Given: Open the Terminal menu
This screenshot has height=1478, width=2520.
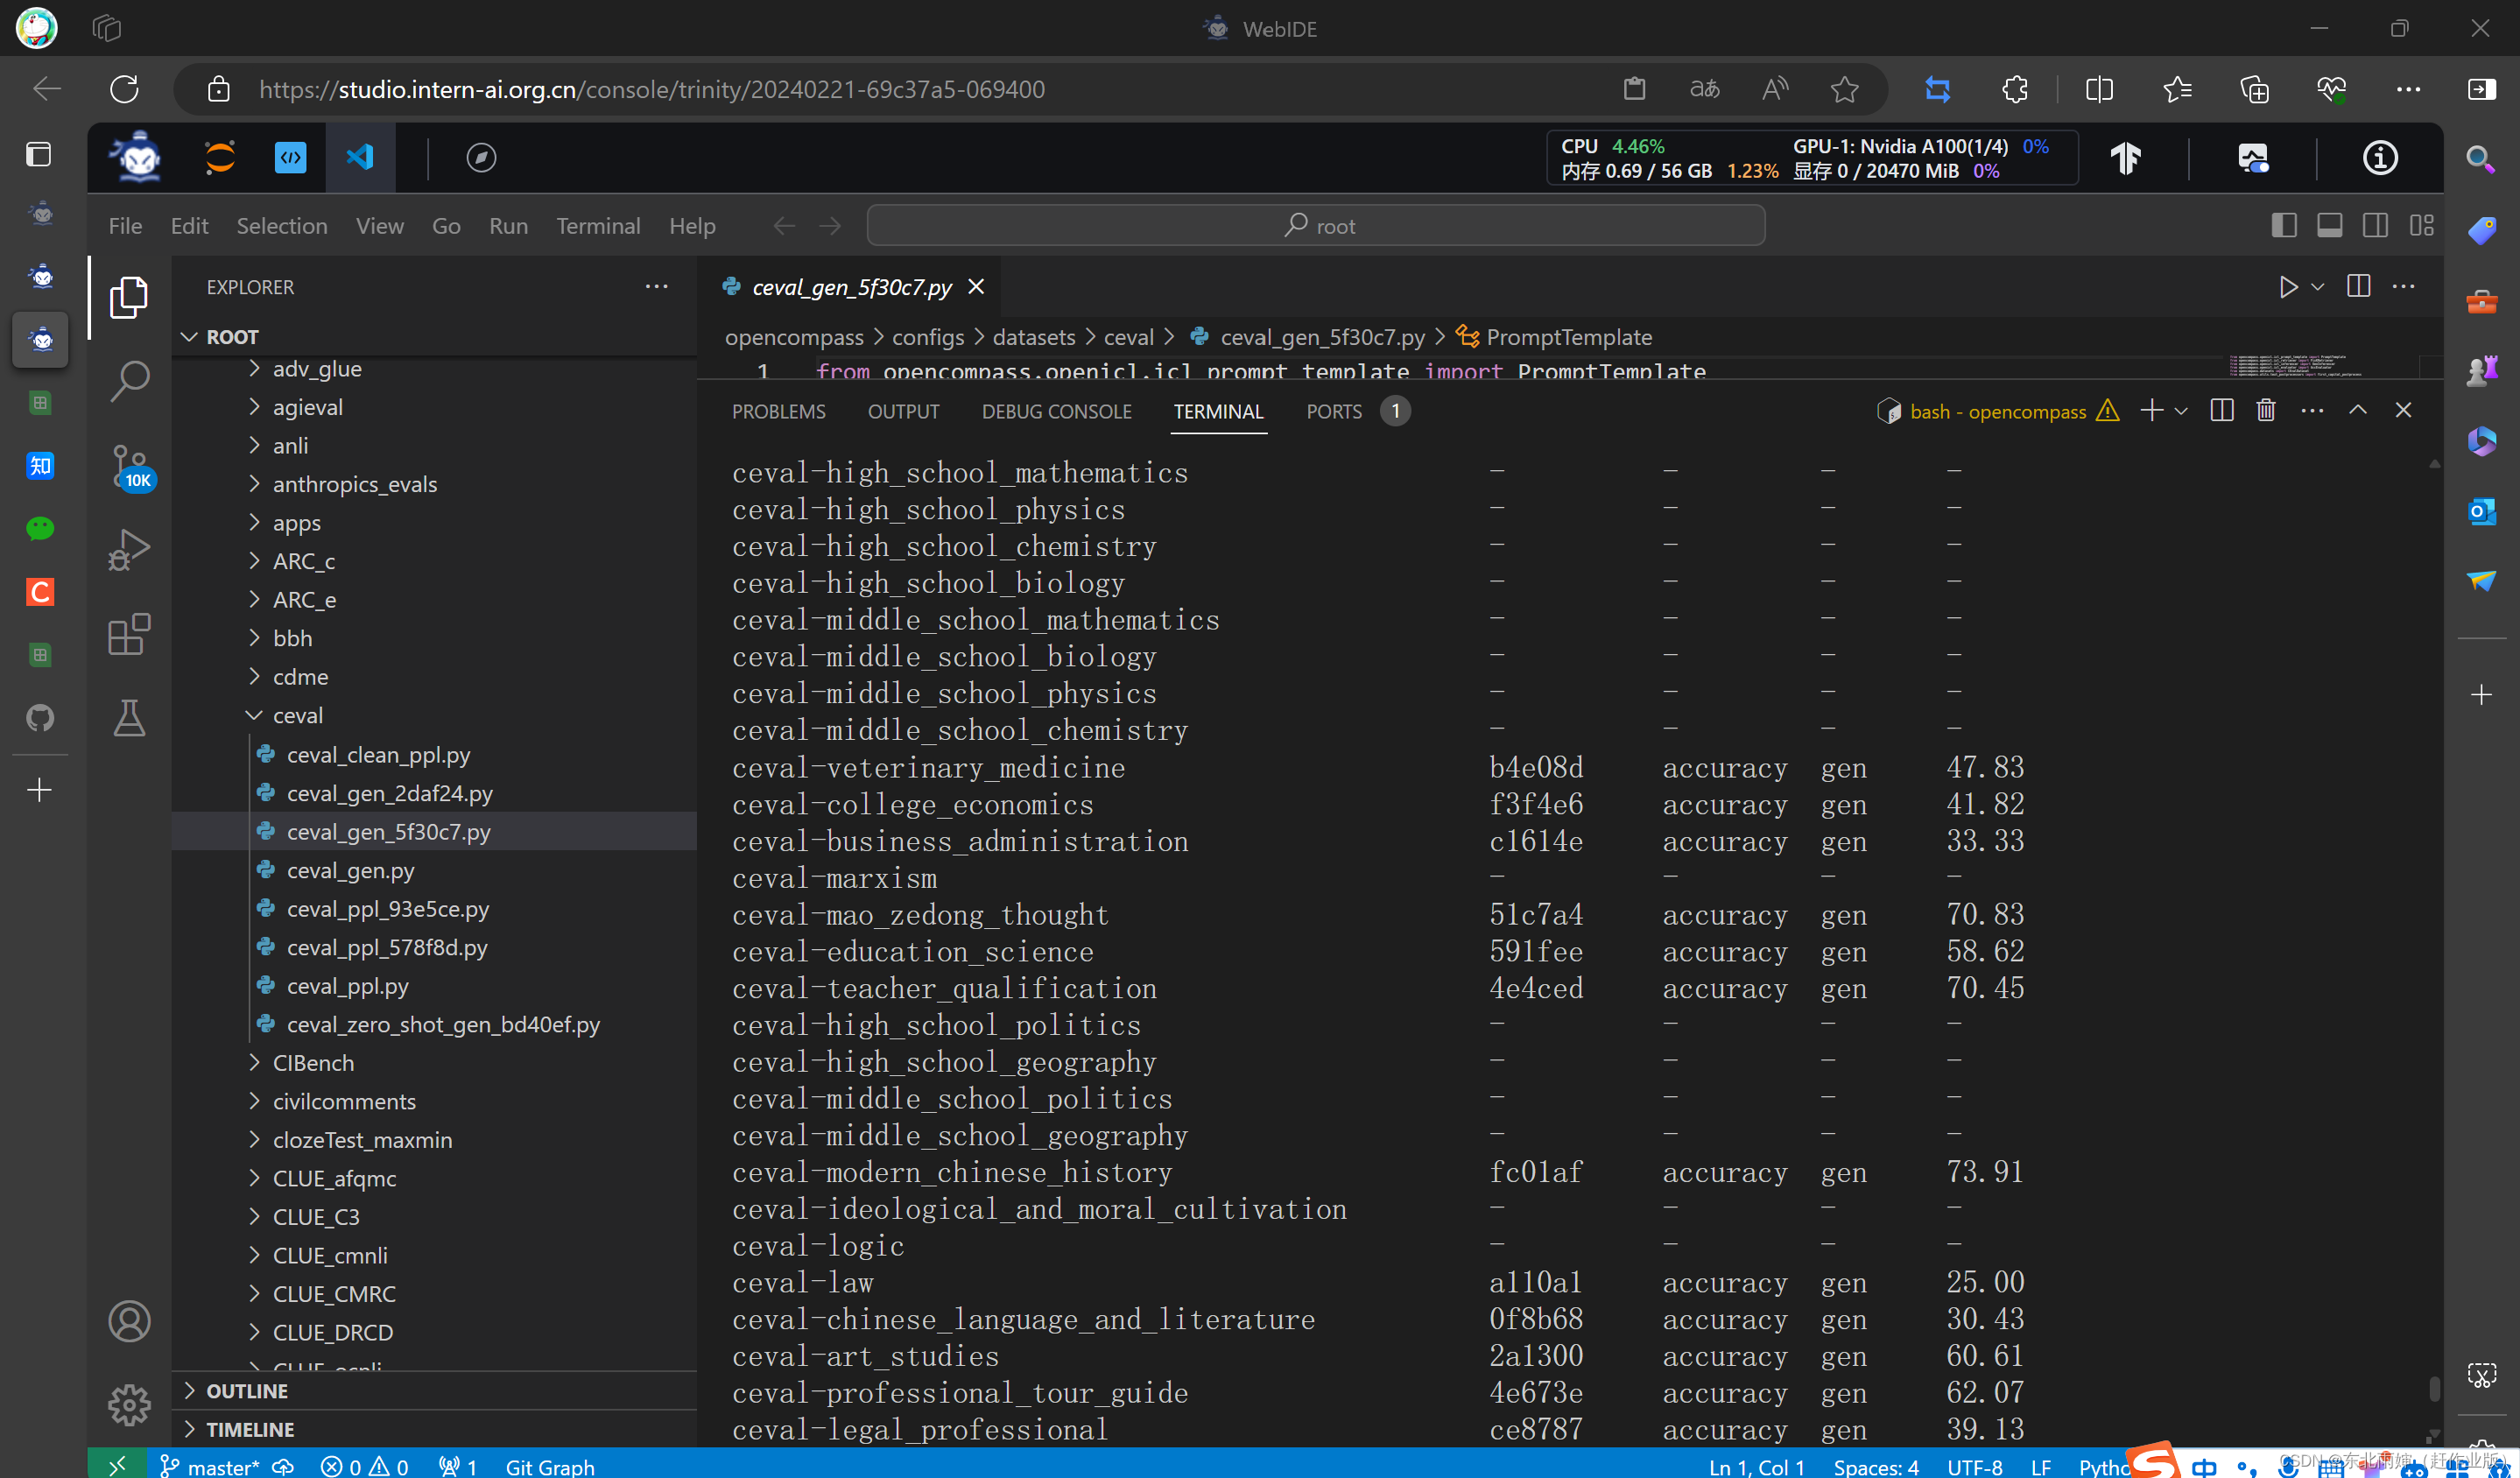Looking at the screenshot, I should (598, 226).
